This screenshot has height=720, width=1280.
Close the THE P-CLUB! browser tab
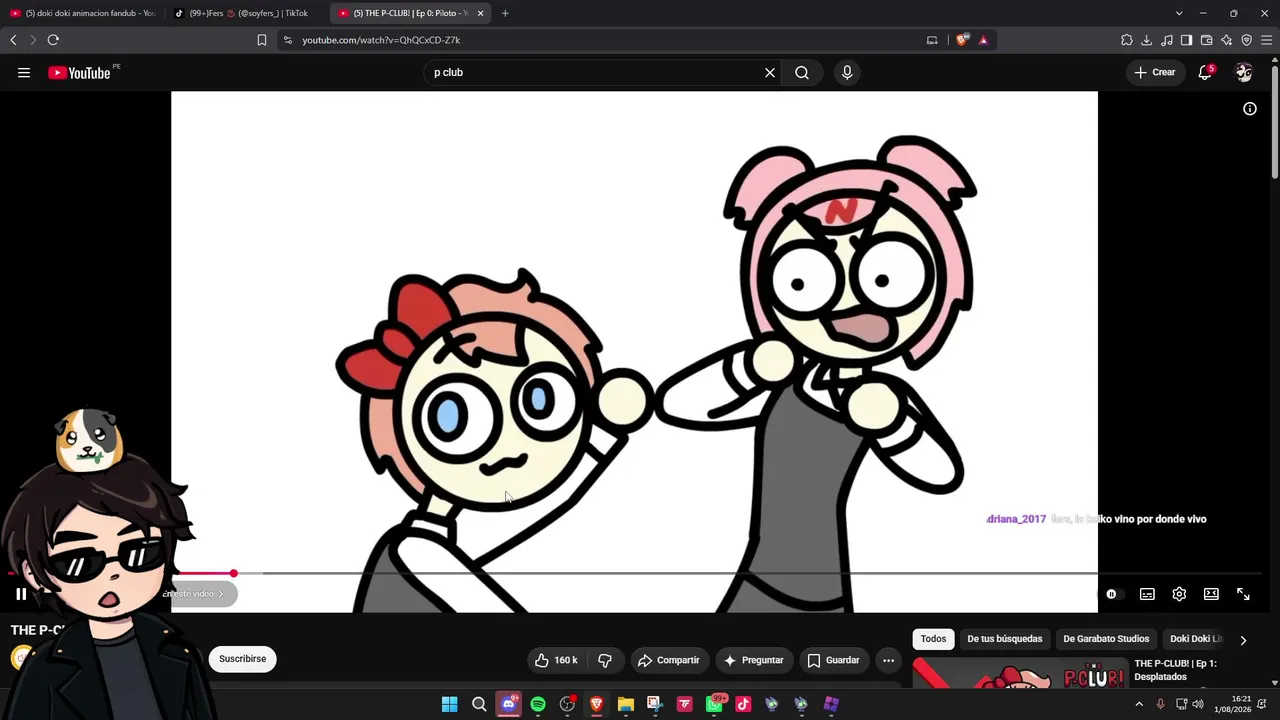click(481, 13)
